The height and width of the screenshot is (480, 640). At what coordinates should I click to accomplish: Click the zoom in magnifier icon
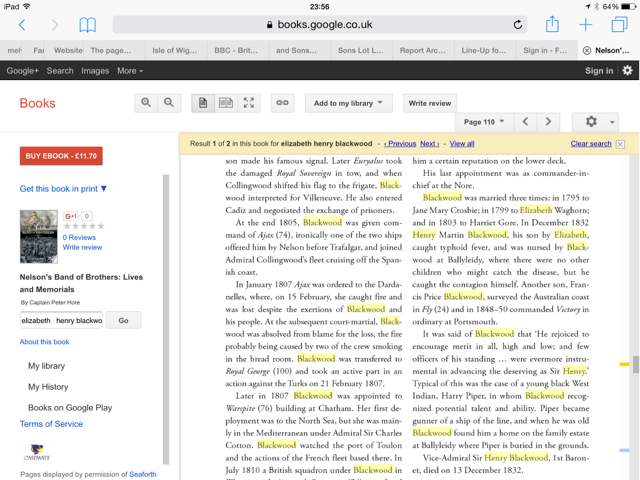(146, 103)
